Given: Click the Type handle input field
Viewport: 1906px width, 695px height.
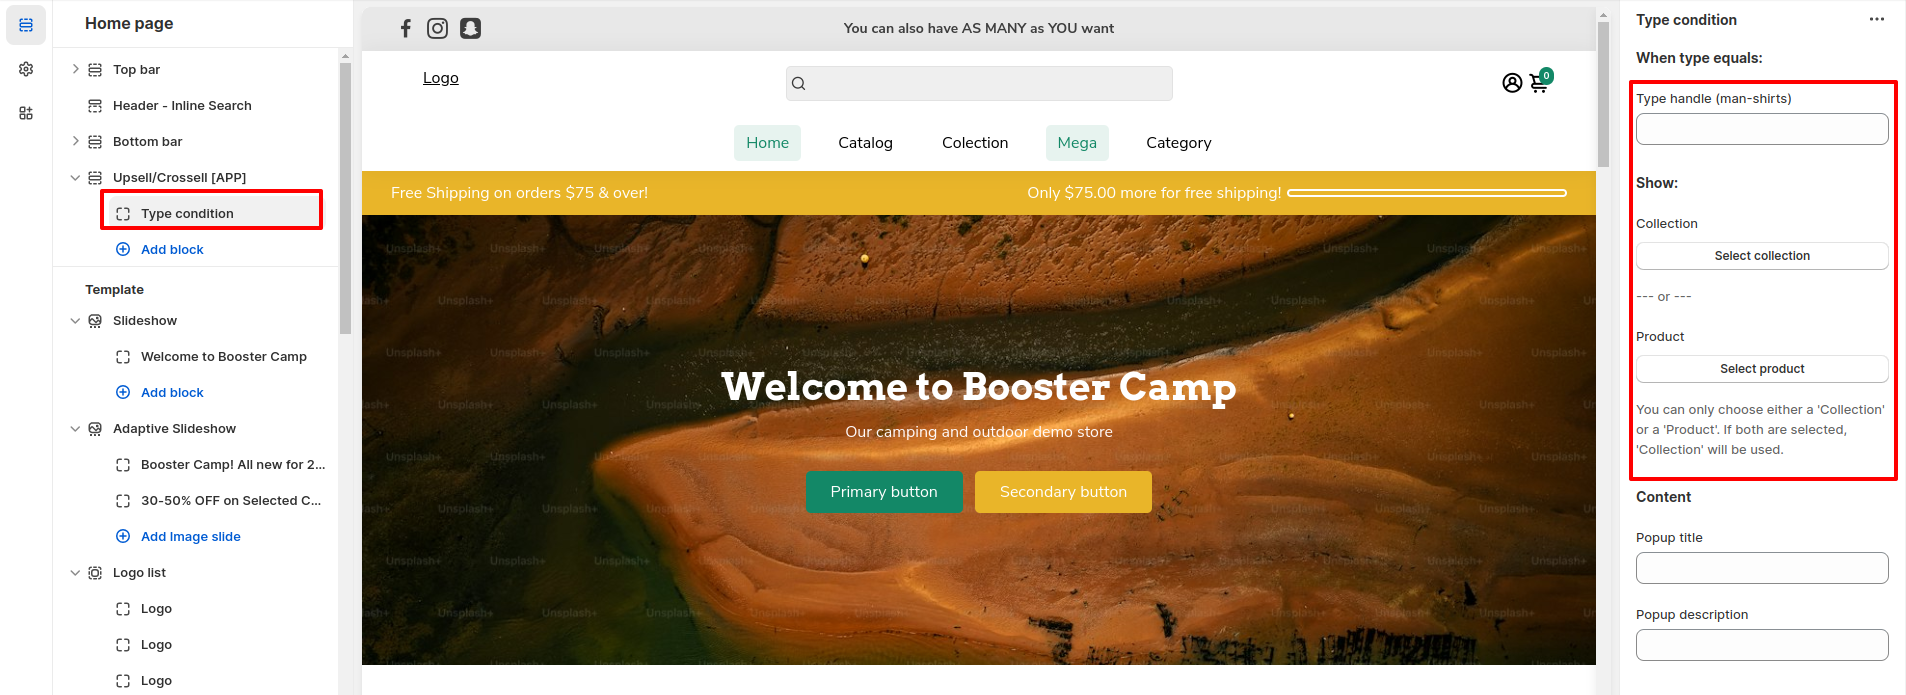Looking at the screenshot, I should (1762, 129).
